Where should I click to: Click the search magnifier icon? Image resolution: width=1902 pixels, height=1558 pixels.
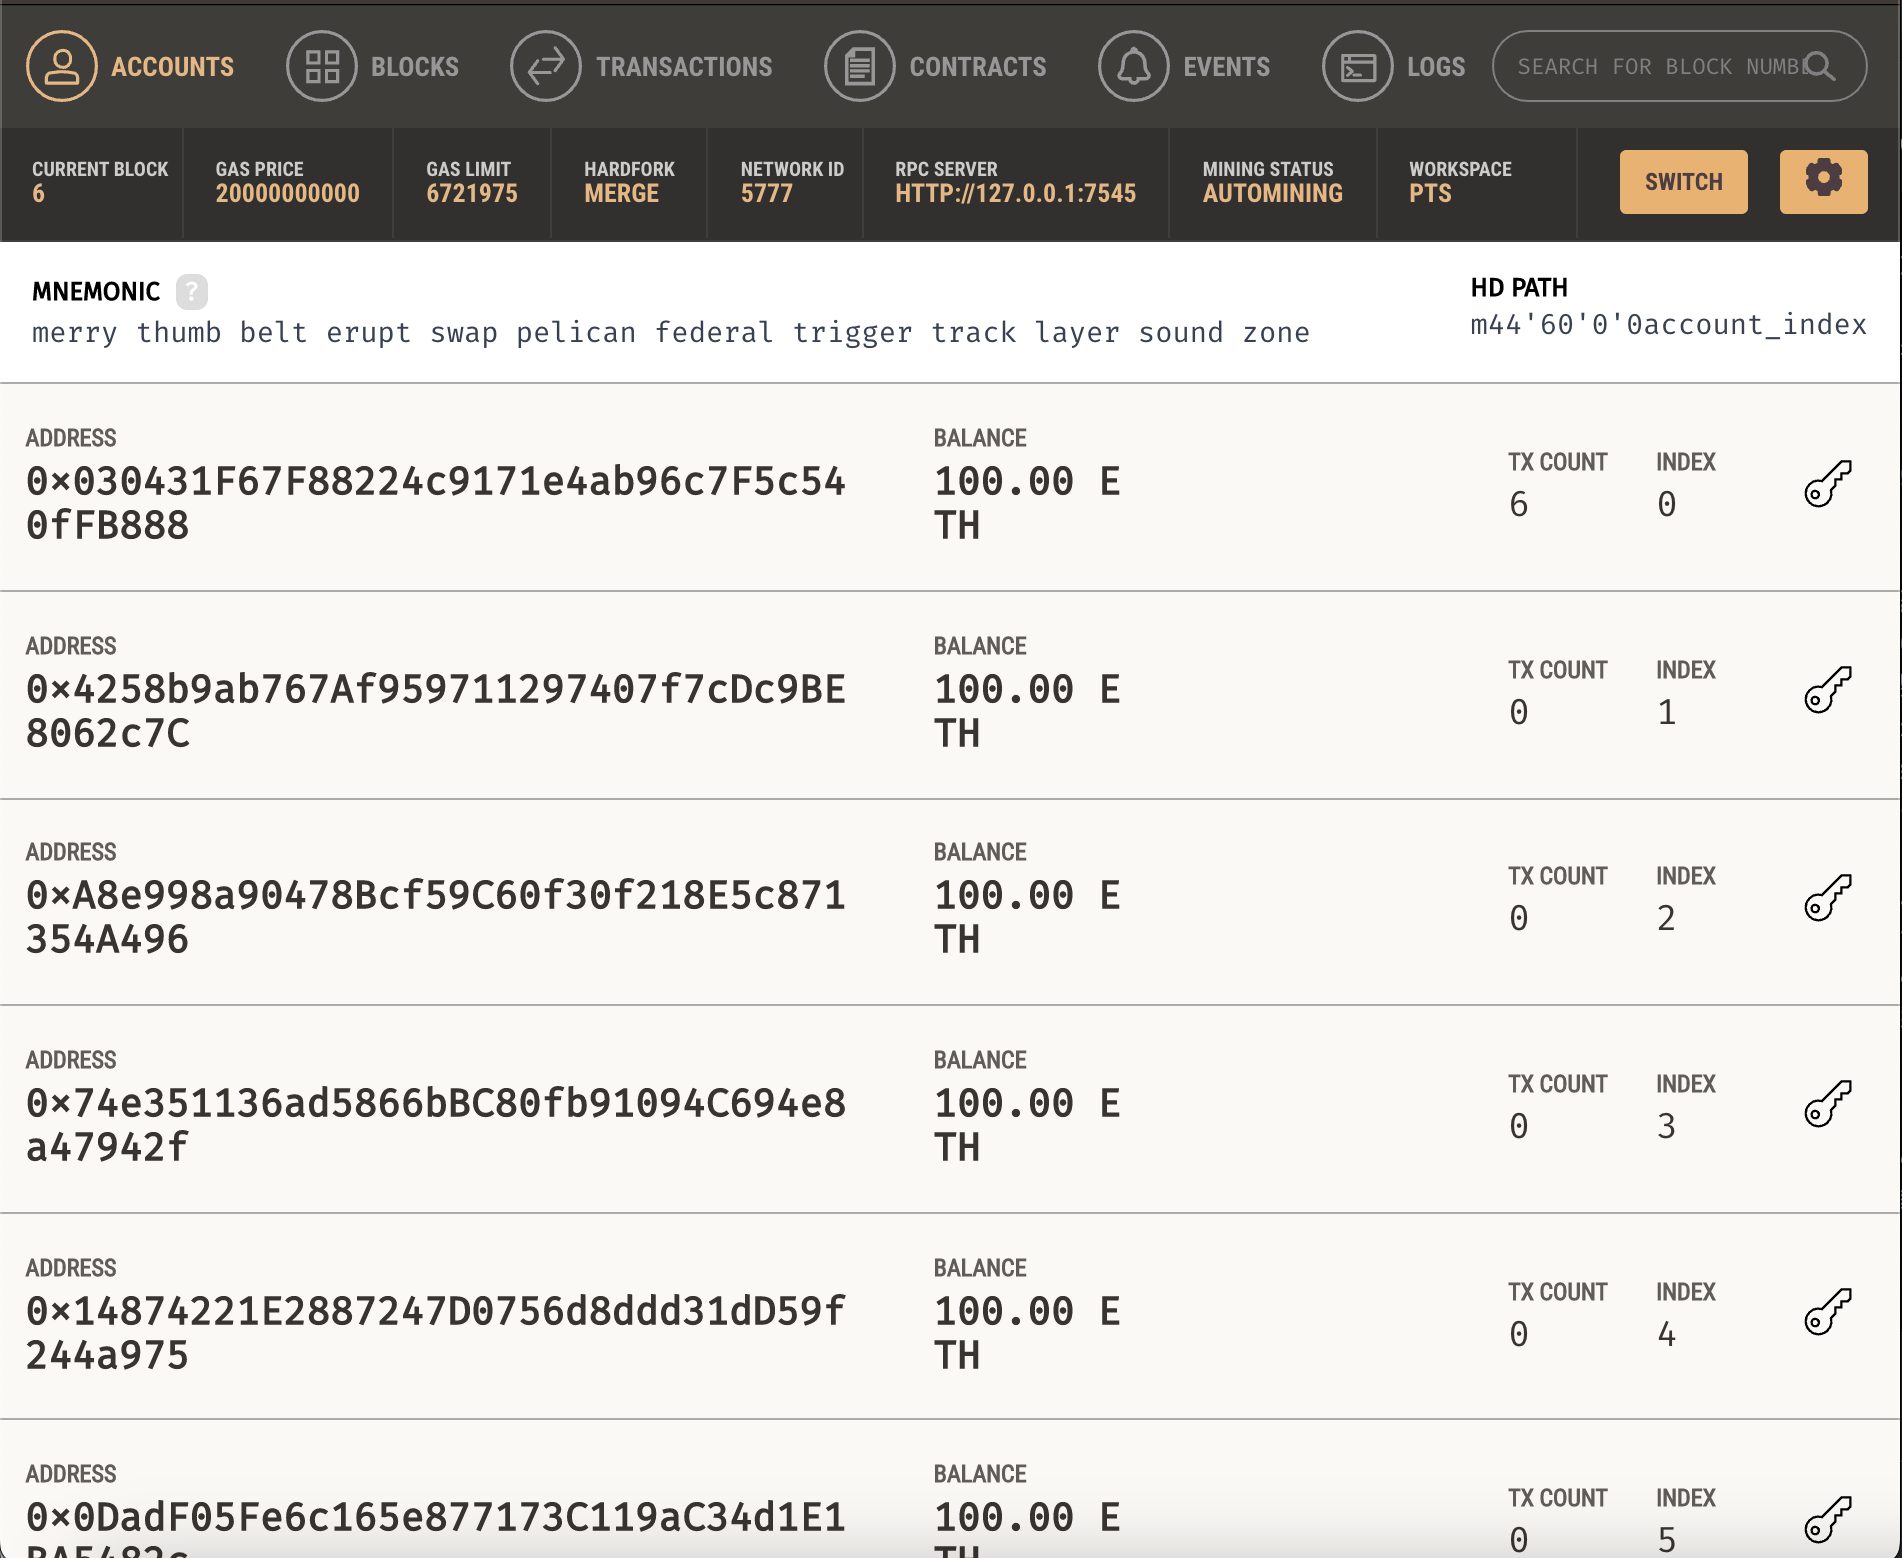pyautogui.click(x=1821, y=66)
